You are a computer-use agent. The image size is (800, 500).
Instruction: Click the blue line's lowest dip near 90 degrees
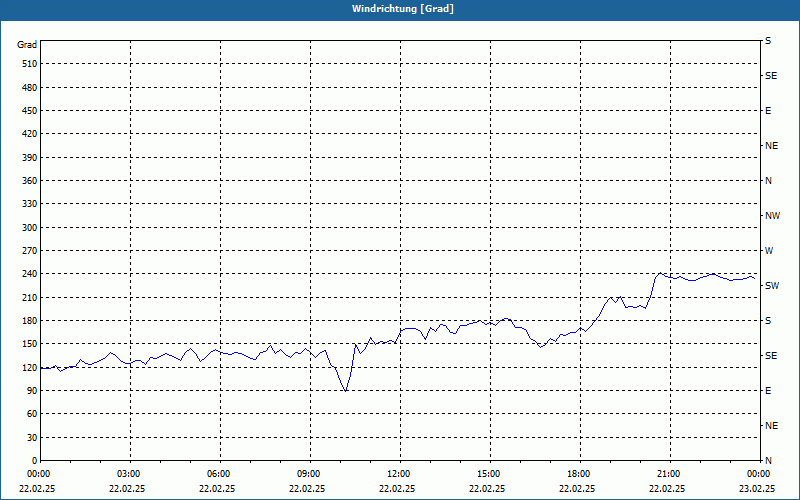[x=346, y=391]
